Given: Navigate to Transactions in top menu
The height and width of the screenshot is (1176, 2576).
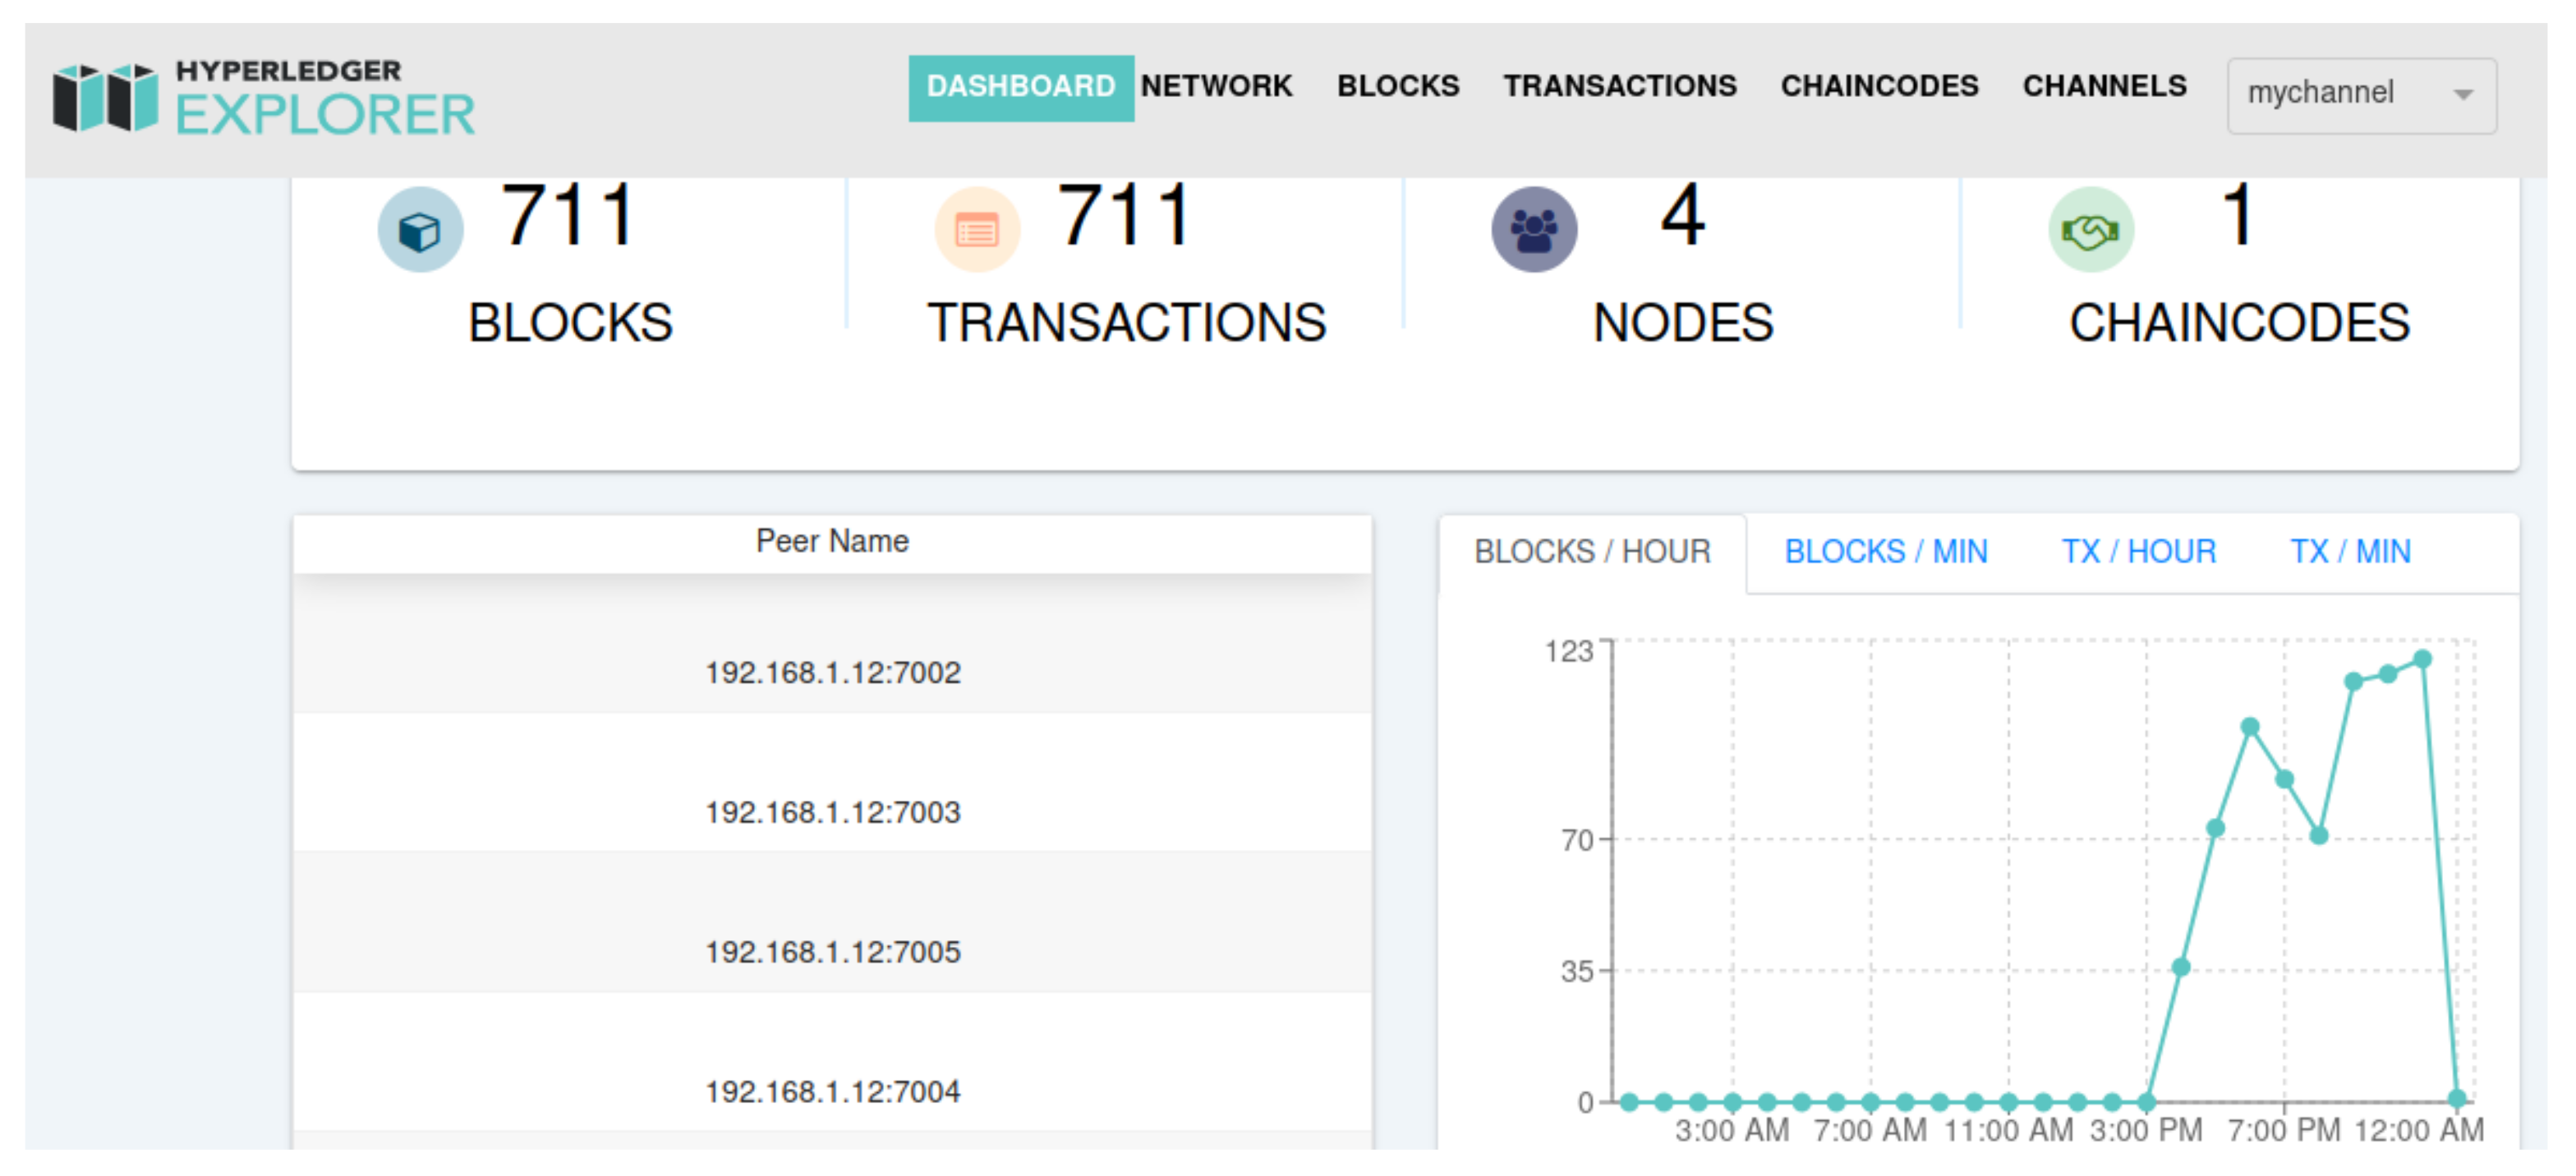Looking at the screenshot, I should coord(1619,86).
